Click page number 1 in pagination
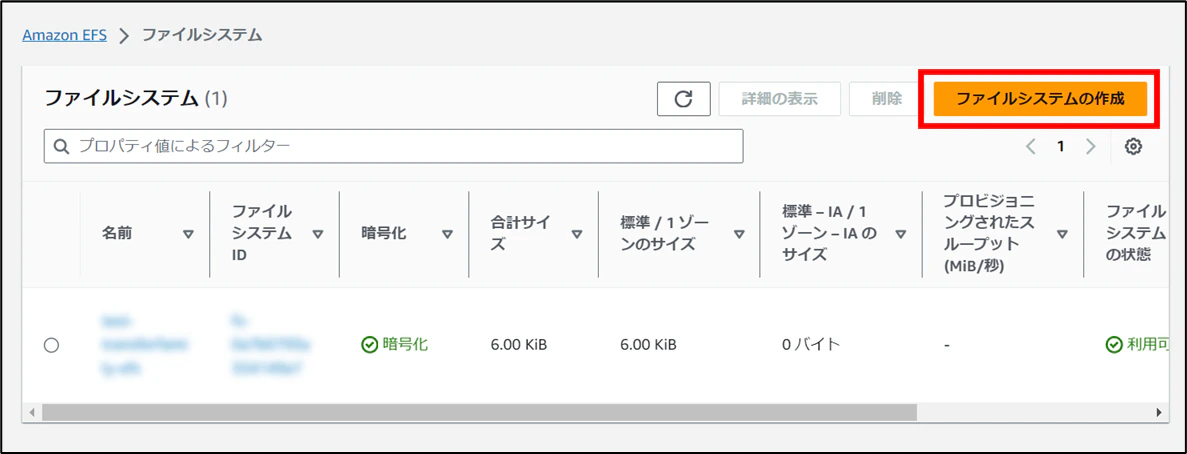 (1061, 147)
